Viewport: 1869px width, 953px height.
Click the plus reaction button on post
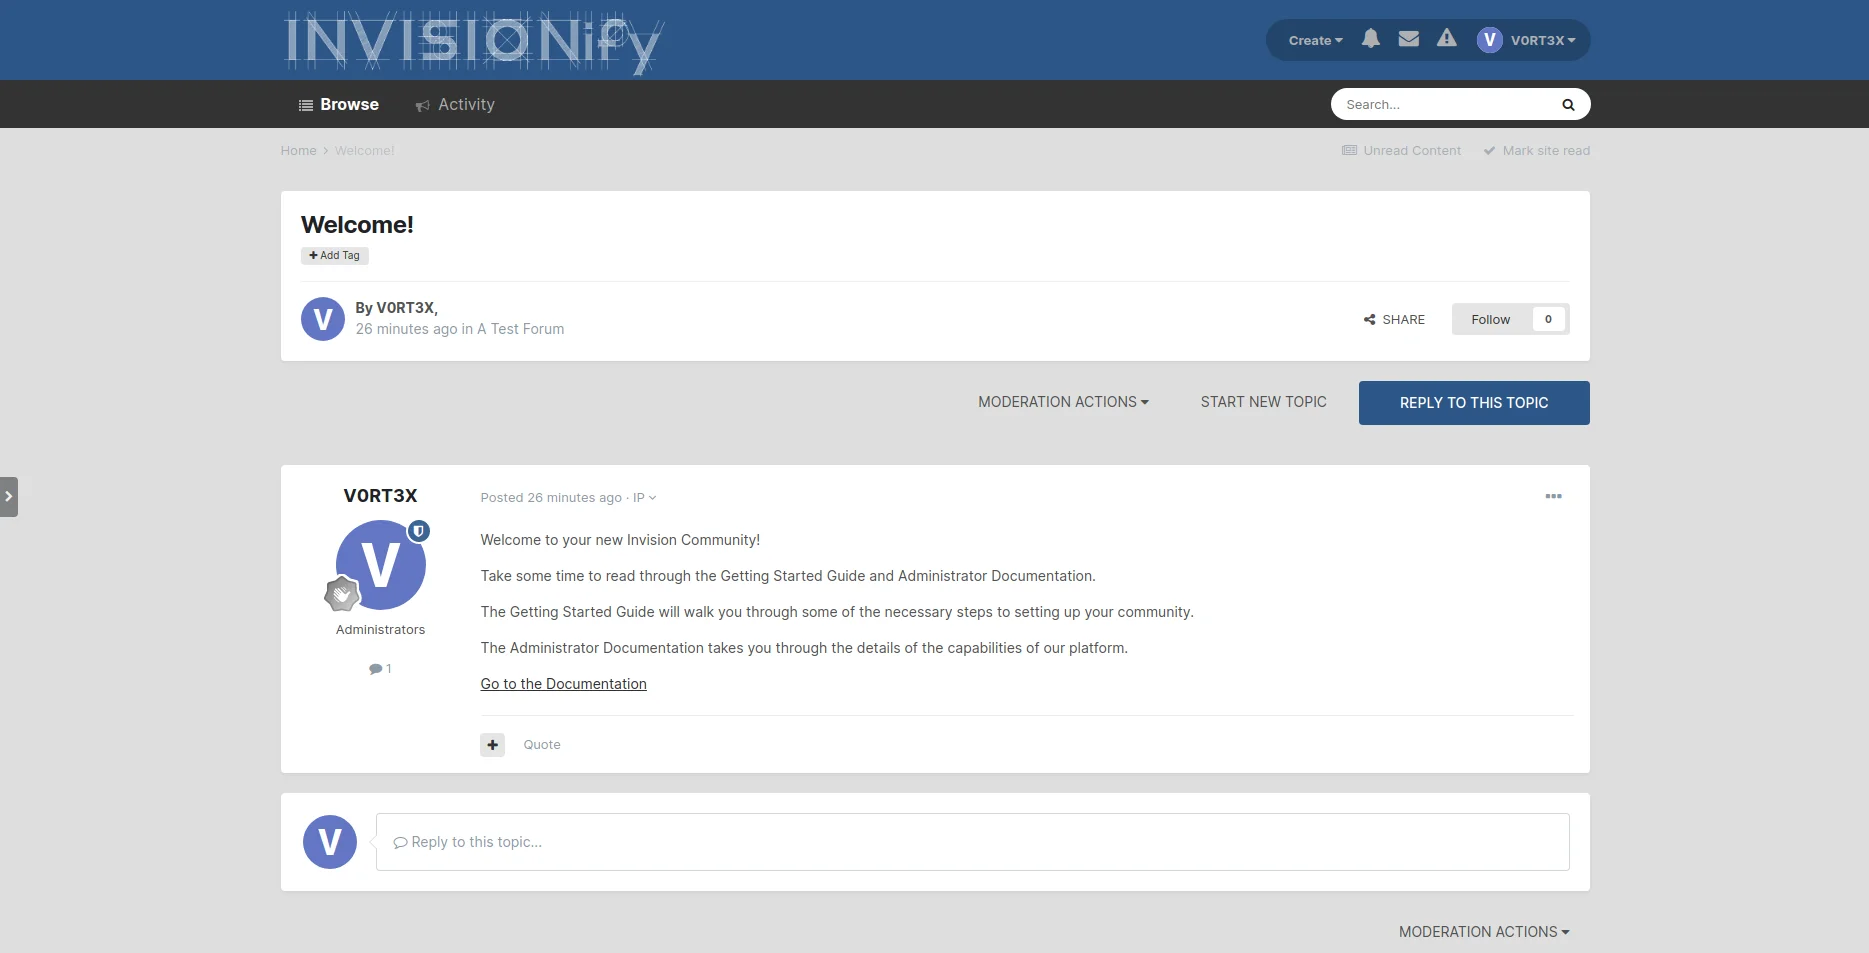(492, 745)
